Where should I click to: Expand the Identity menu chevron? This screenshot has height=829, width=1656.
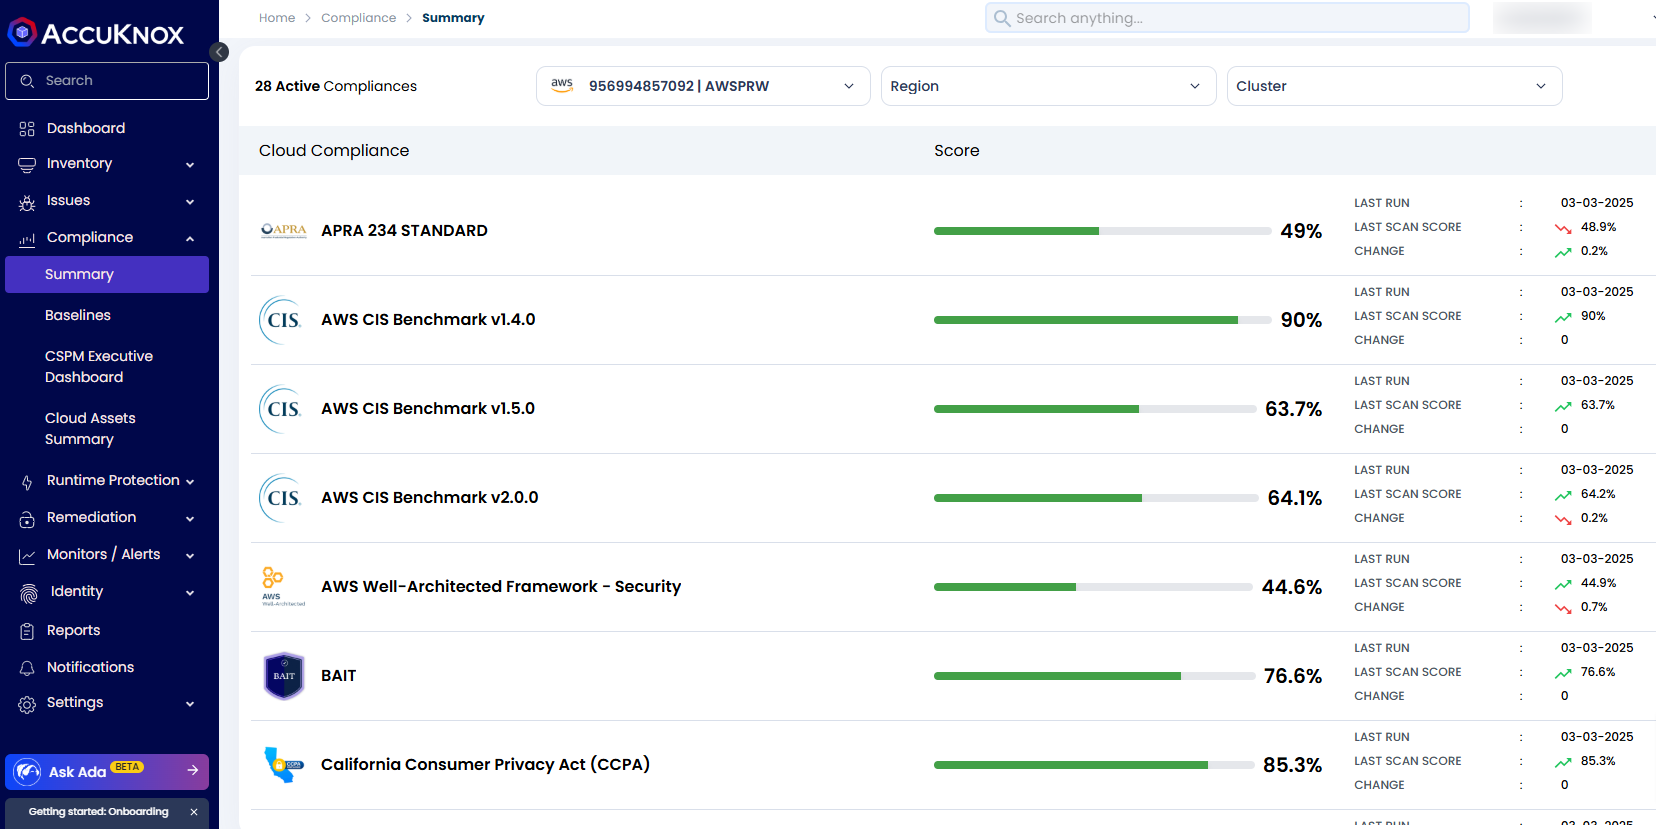click(x=190, y=593)
